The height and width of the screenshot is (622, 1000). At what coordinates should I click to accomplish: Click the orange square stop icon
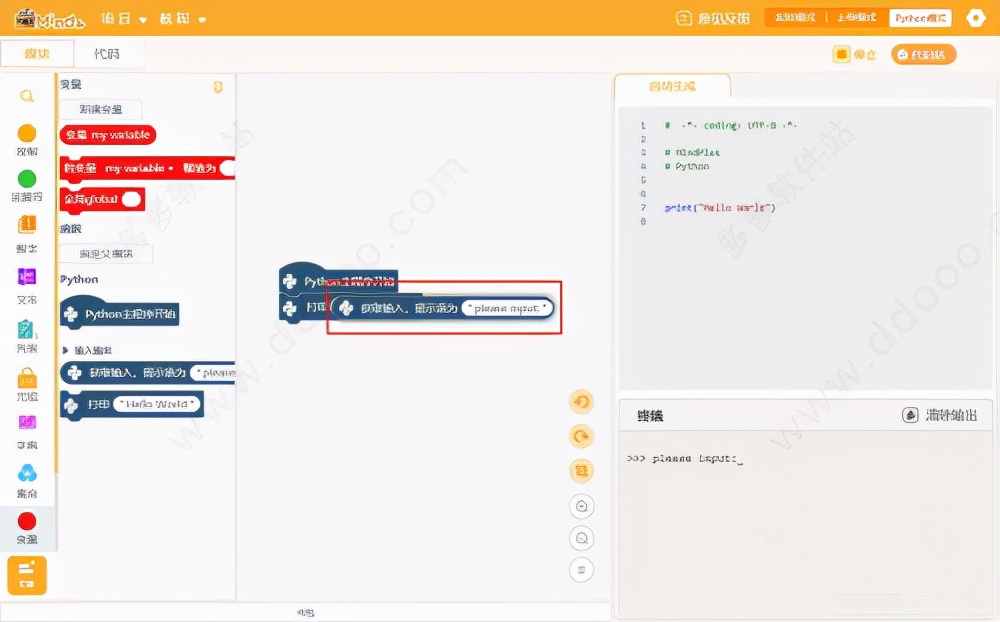(841, 54)
